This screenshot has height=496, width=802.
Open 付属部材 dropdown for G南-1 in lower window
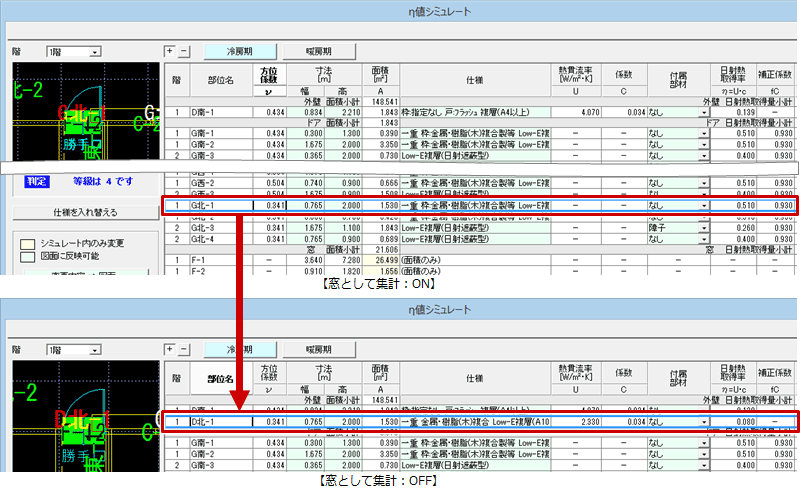click(704, 443)
